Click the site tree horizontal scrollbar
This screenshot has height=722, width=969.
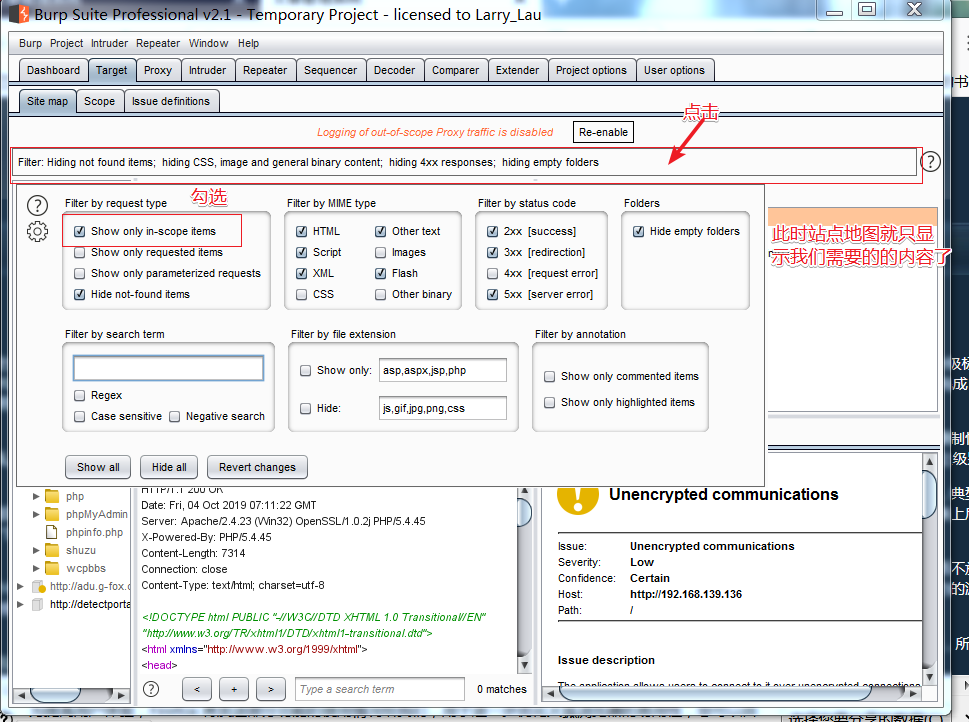71,695
